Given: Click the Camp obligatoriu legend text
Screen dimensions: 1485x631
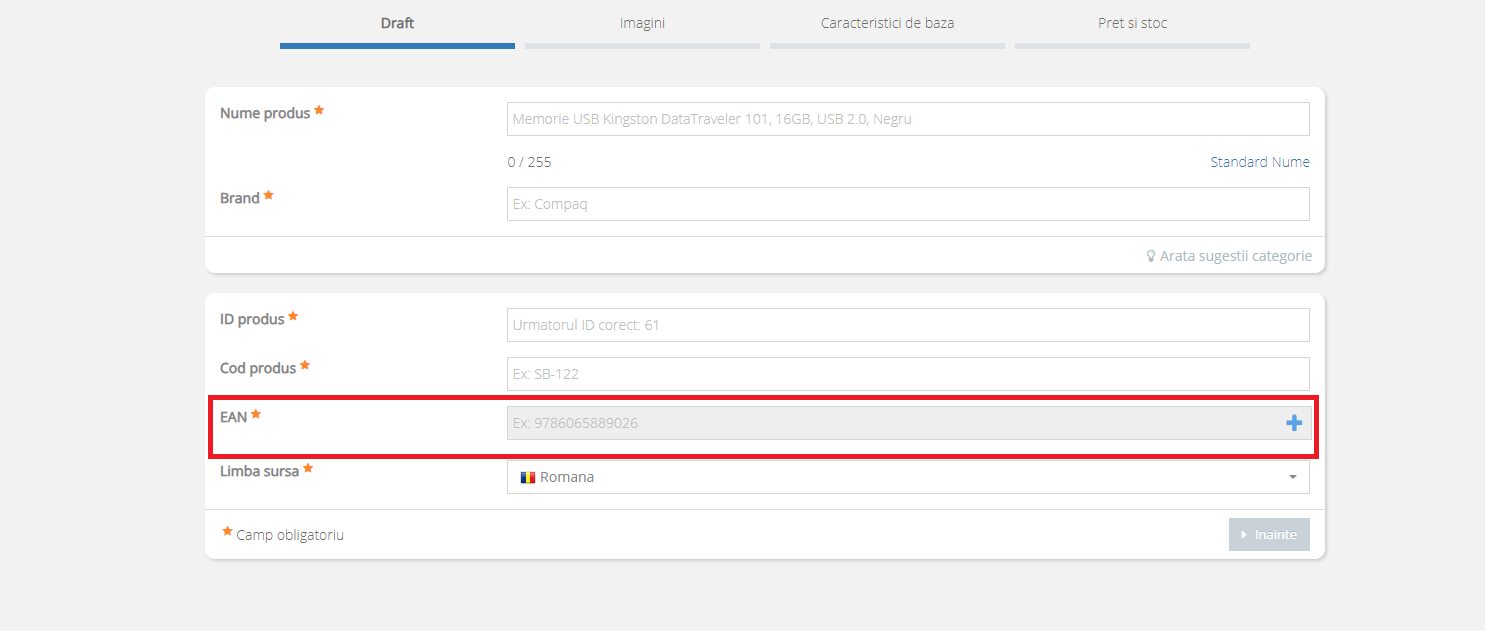Looking at the screenshot, I should tap(290, 535).
